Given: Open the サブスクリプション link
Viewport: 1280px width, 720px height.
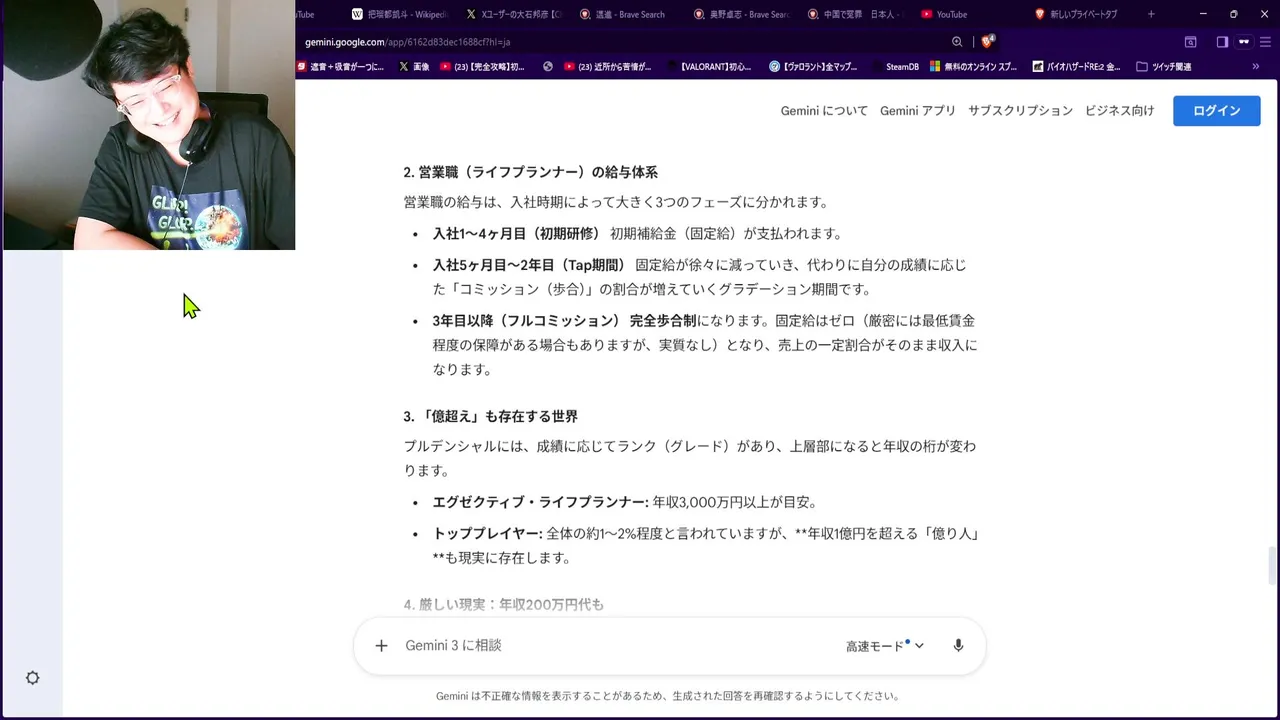Looking at the screenshot, I should pyautogui.click(x=1020, y=111).
